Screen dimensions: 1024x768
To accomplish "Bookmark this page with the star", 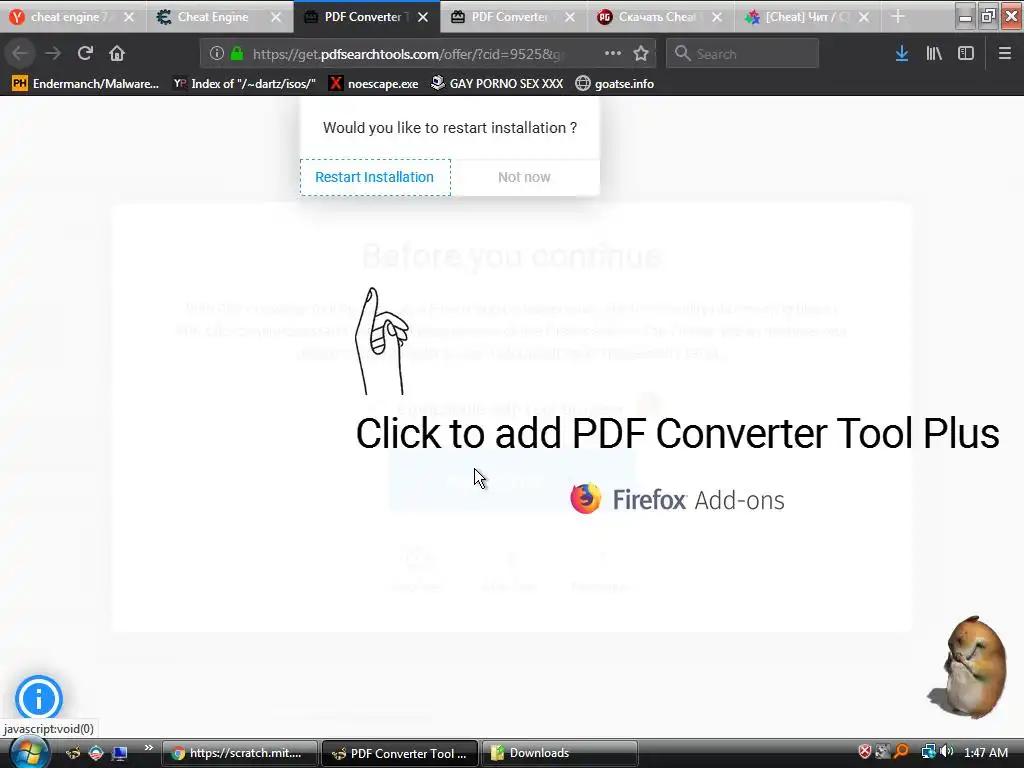I will click(x=641, y=54).
